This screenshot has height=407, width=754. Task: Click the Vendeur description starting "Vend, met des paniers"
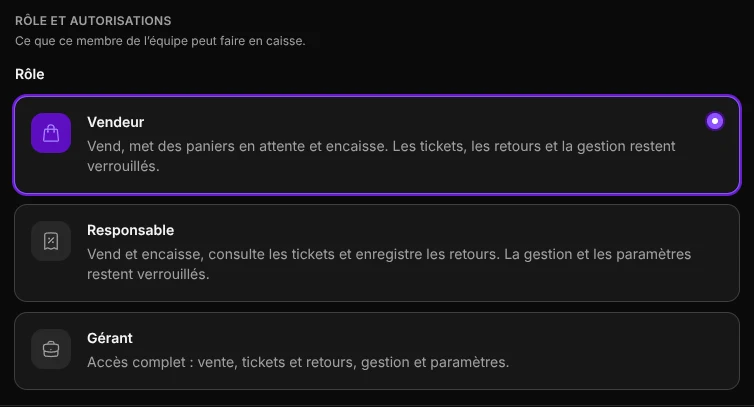tap(381, 156)
